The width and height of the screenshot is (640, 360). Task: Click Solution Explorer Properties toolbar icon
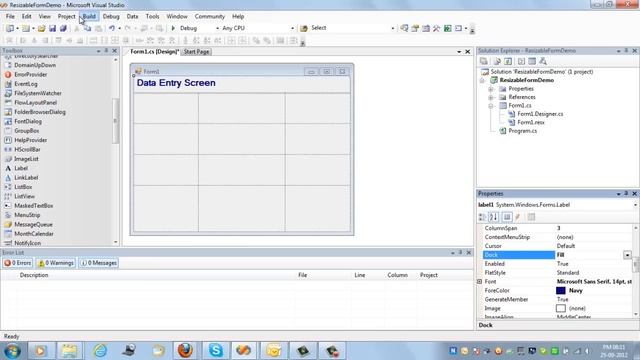484,61
